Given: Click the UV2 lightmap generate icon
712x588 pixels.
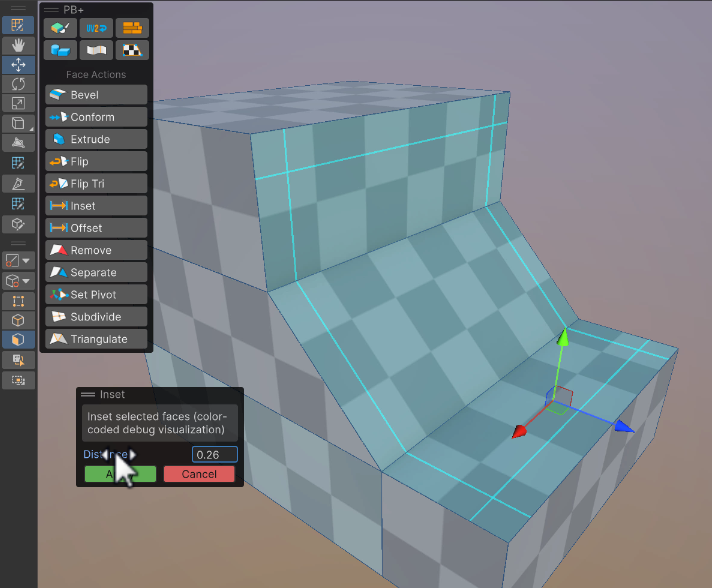Looking at the screenshot, I should point(96,28).
